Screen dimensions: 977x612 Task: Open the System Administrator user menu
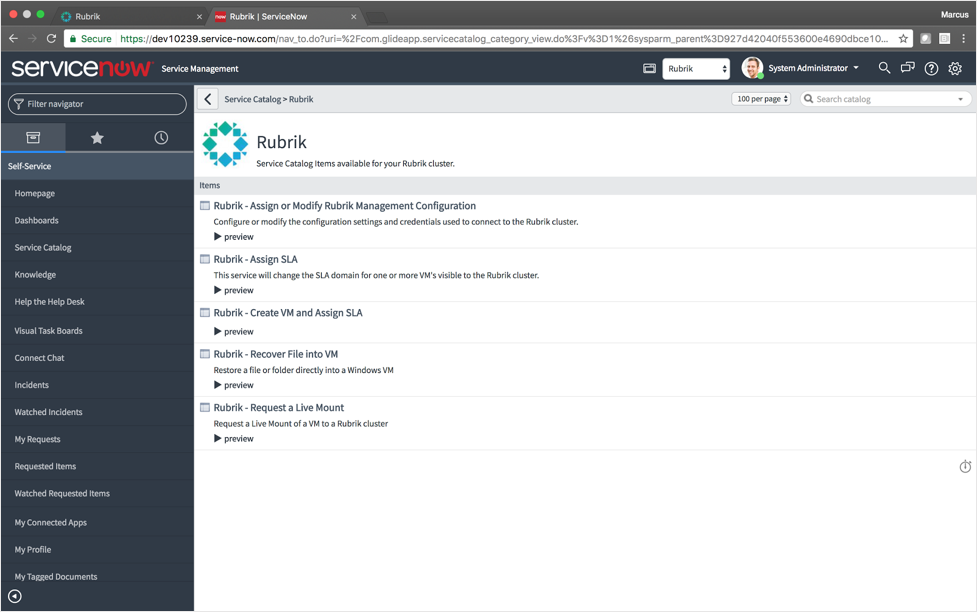click(813, 68)
